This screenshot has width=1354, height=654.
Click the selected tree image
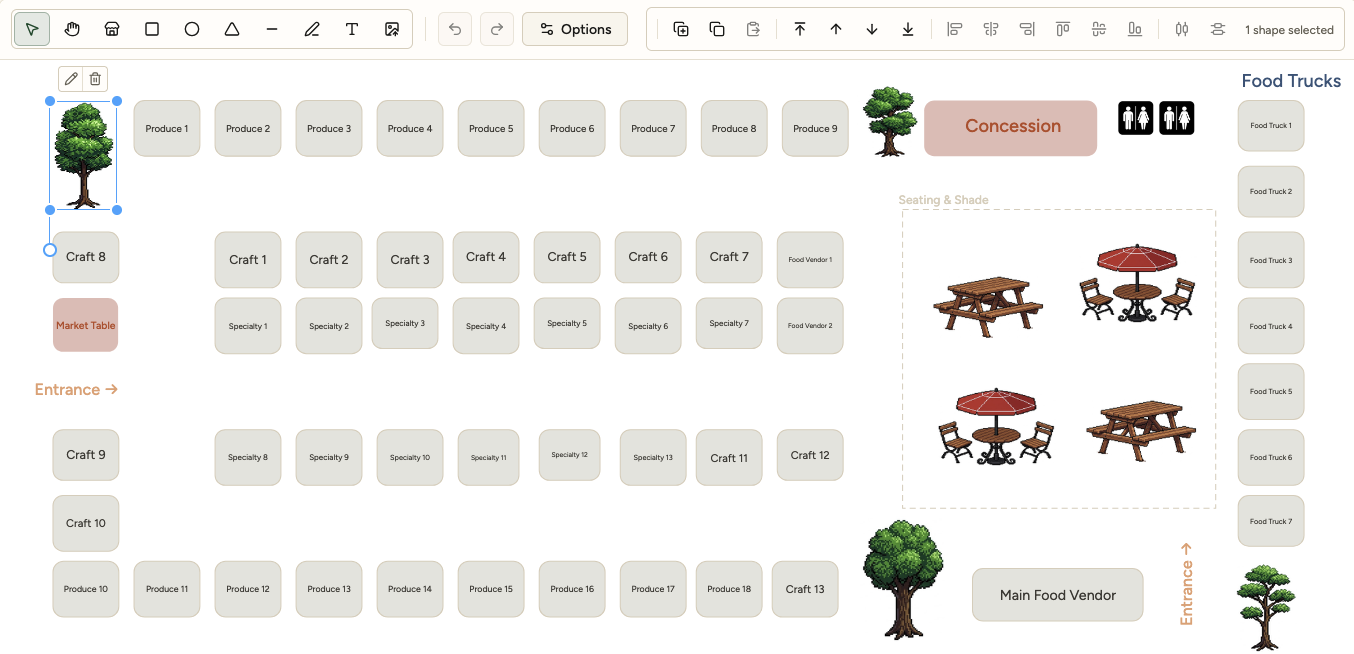(x=83, y=155)
